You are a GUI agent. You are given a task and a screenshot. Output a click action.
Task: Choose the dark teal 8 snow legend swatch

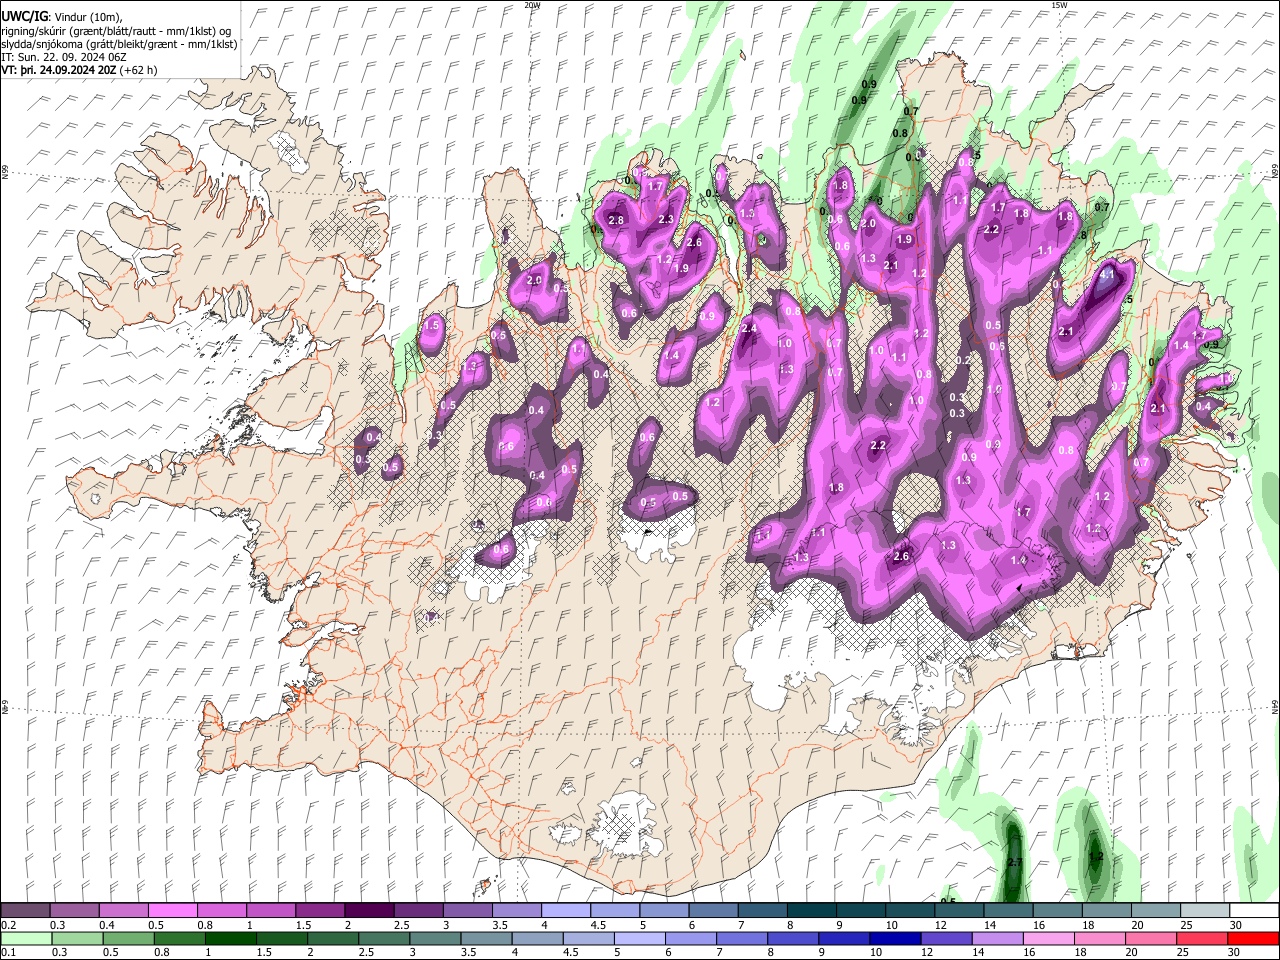pos(810,911)
